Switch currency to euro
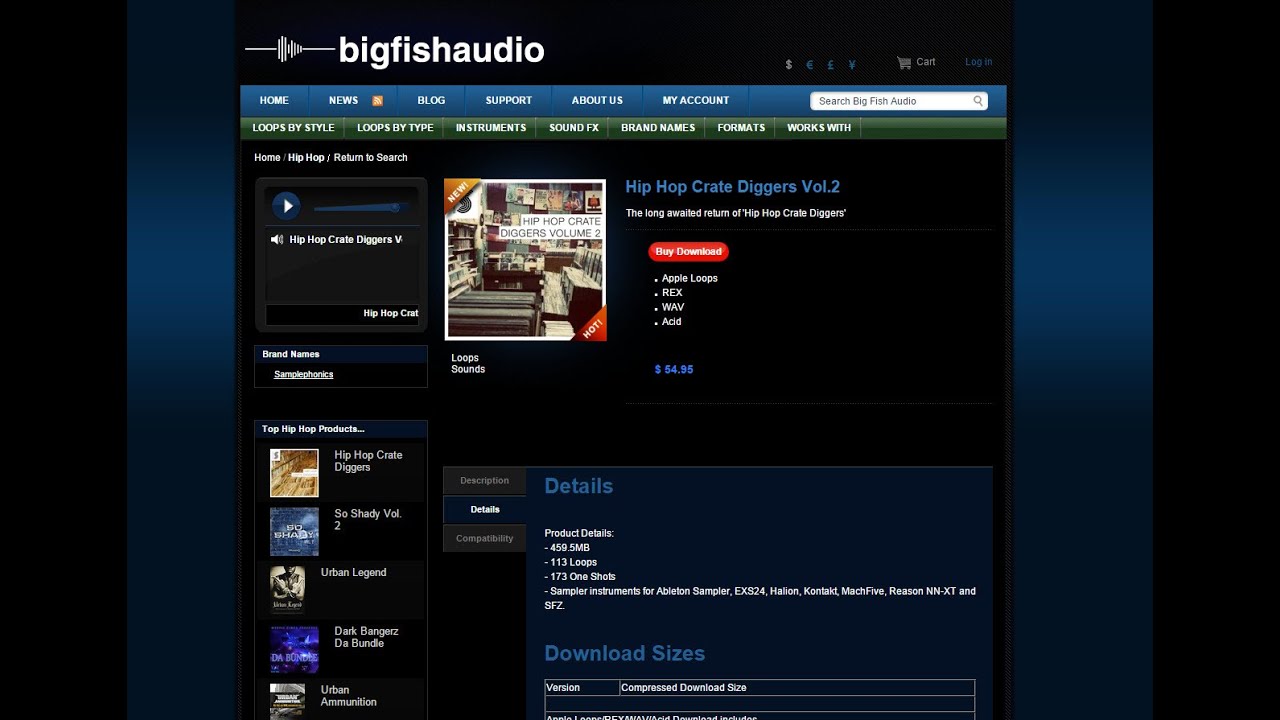Screen dimensions: 1280x720 click(x=810, y=65)
